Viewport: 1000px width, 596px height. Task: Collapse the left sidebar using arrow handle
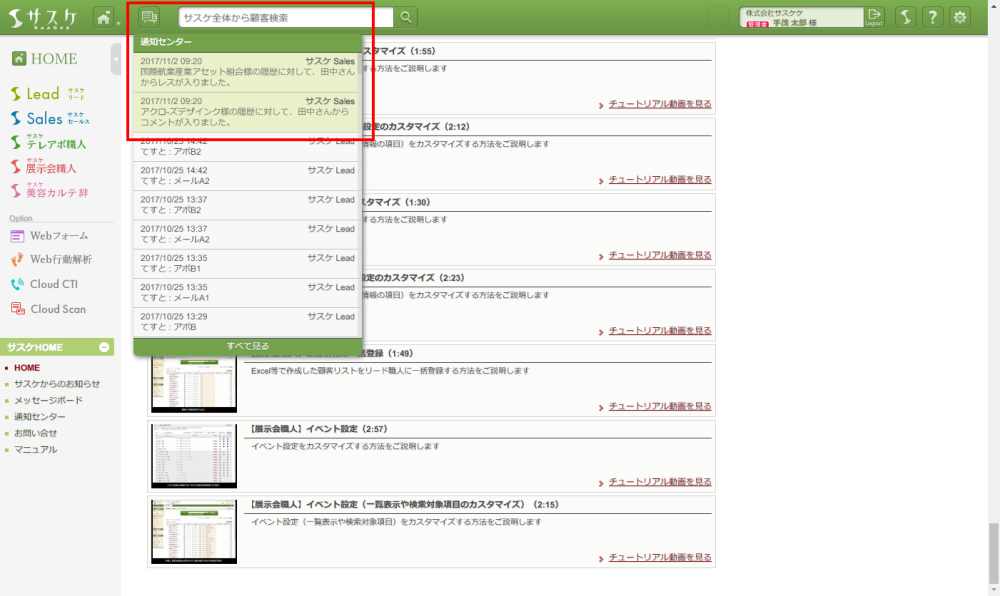click(x=116, y=60)
